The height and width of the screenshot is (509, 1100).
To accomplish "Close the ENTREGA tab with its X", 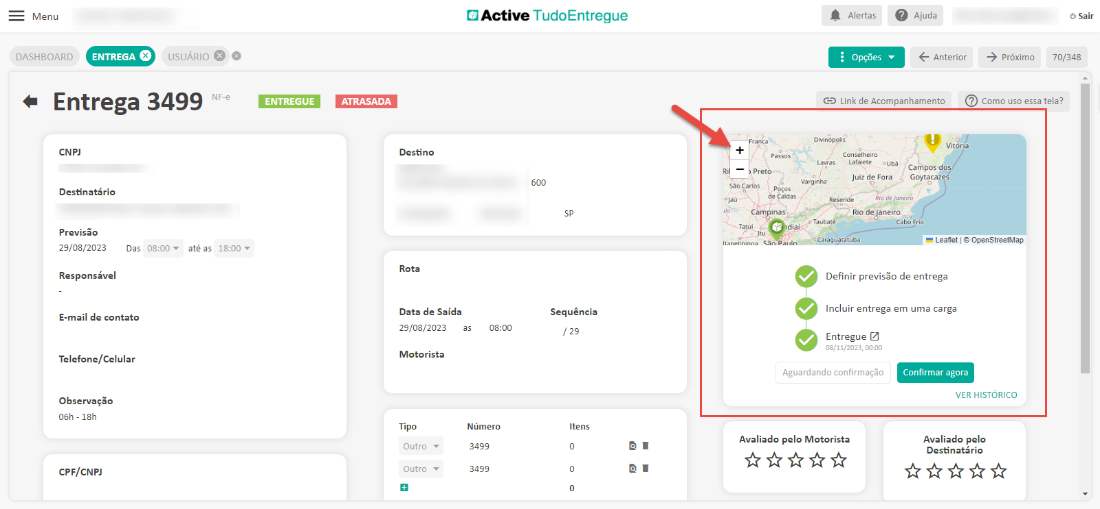I will tap(145, 56).
